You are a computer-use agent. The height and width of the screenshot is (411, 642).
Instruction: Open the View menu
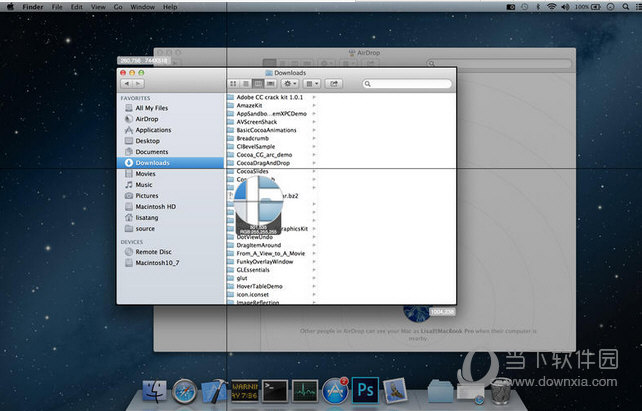pyautogui.click(x=98, y=7)
